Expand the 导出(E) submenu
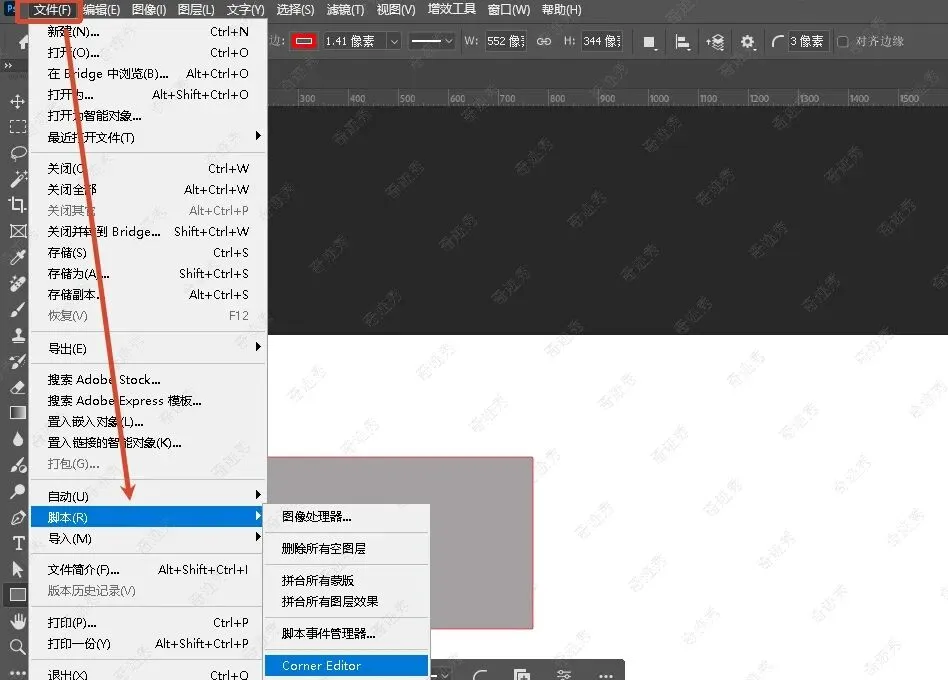Viewport: 948px width, 680px height. pyautogui.click(x=148, y=349)
